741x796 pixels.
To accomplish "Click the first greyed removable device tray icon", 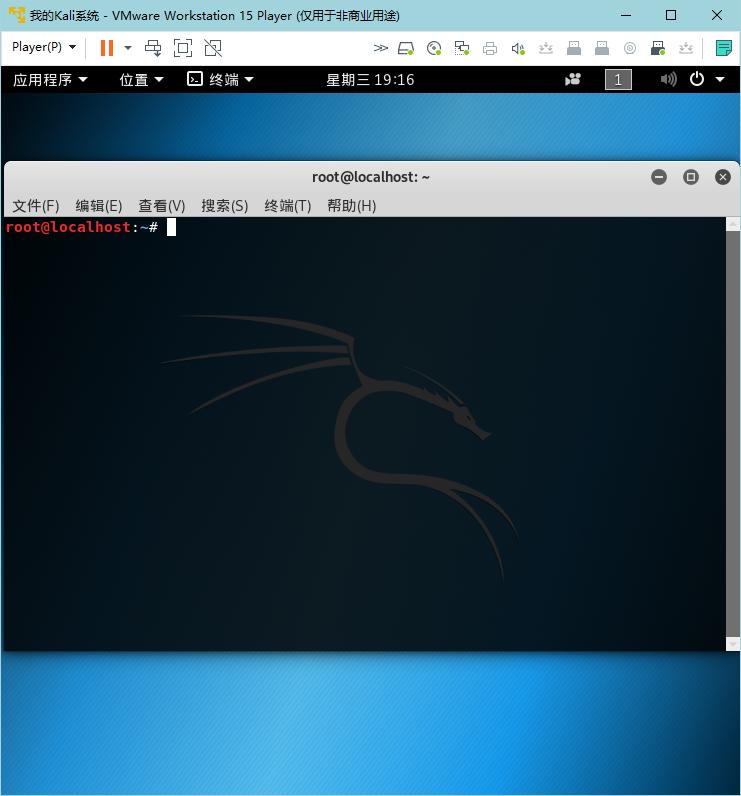I will (x=546, y=48).
